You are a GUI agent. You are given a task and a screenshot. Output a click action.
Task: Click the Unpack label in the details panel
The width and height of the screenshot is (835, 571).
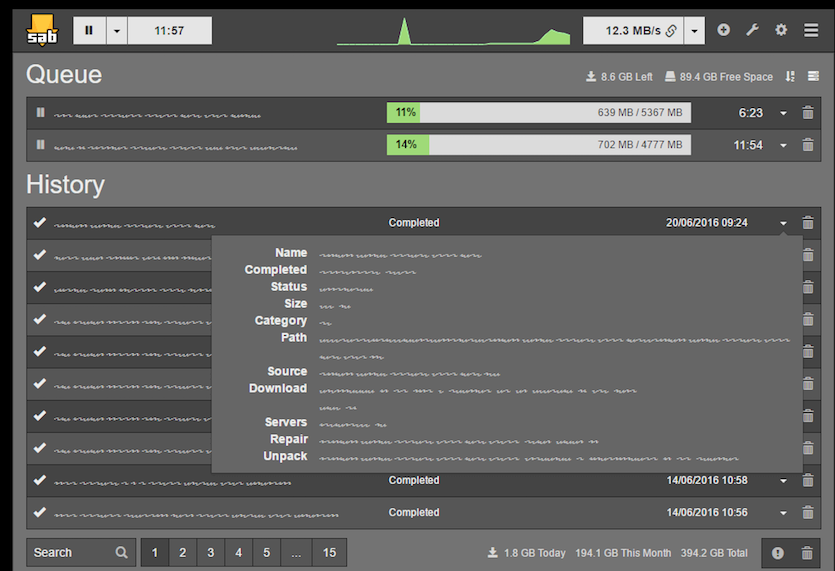click(x=285, y=456)
